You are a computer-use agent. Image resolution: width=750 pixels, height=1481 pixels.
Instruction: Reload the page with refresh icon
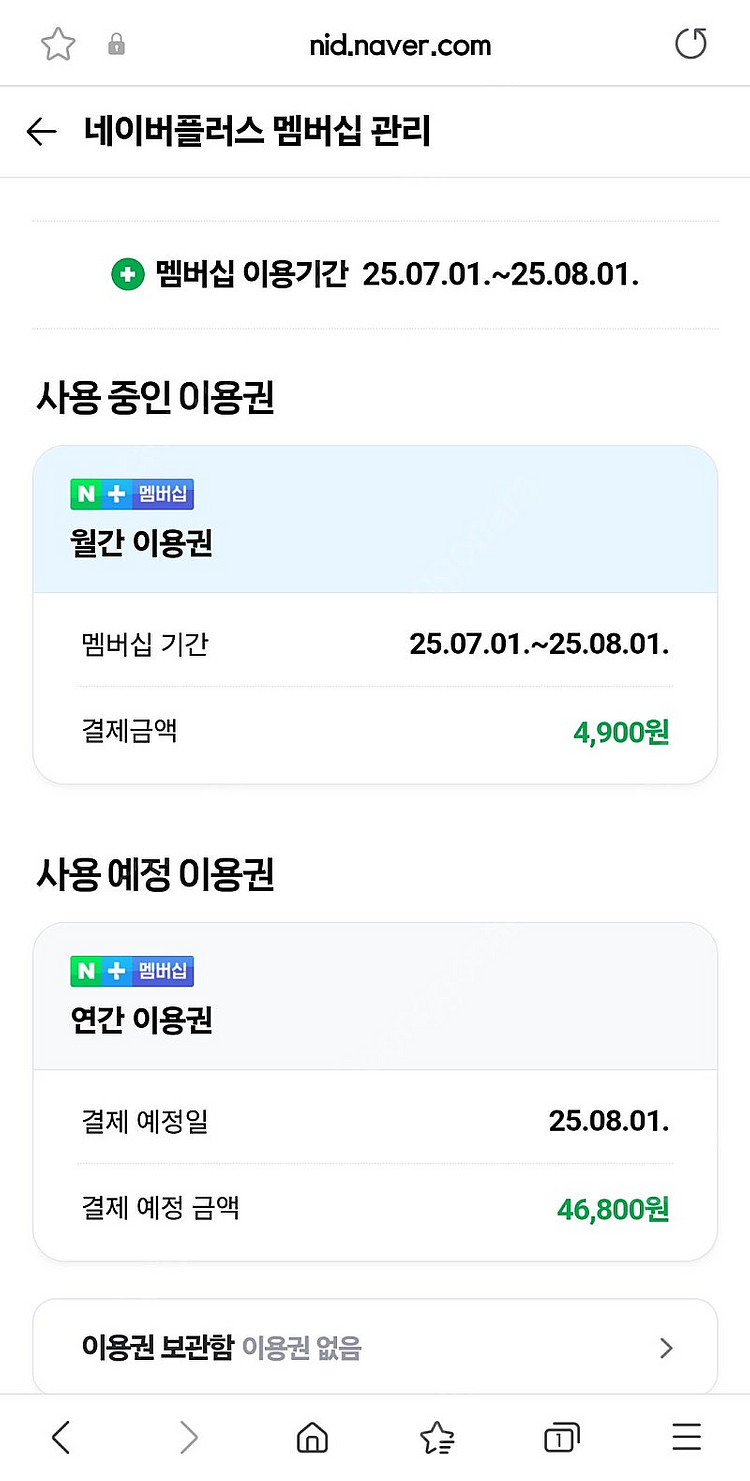(691, 44)
